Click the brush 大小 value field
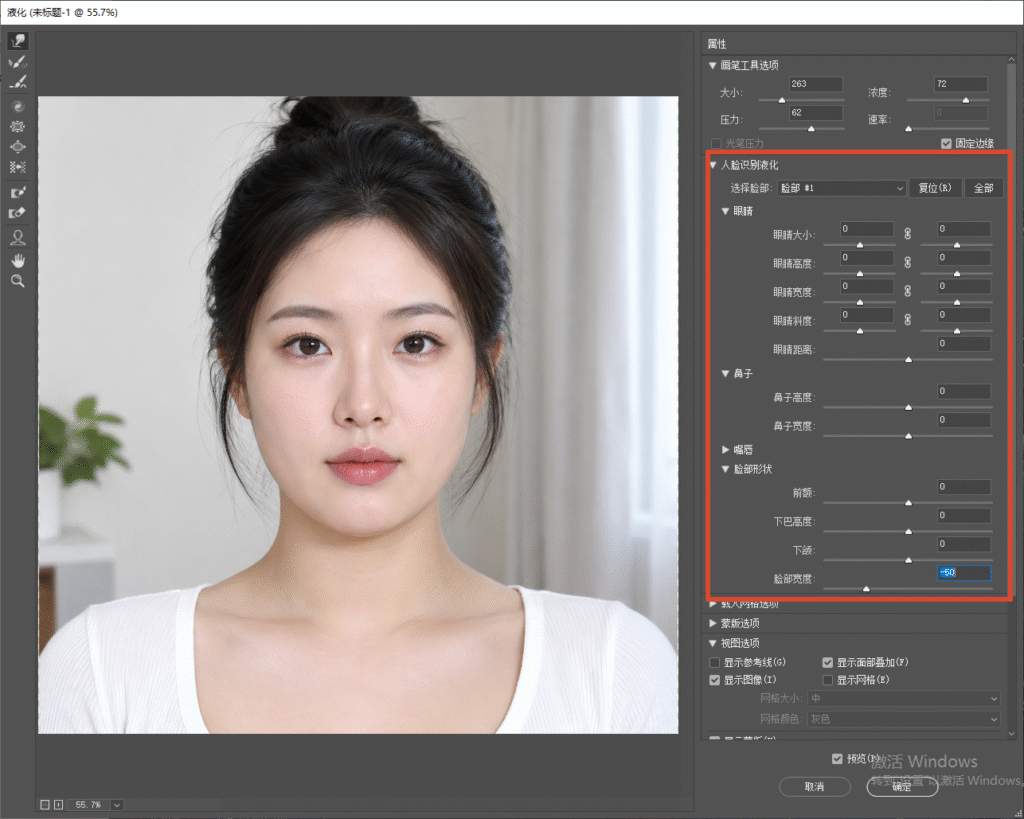Image resolution: width=1024 pixels, height=819 pixels. [x=816, y=84]
